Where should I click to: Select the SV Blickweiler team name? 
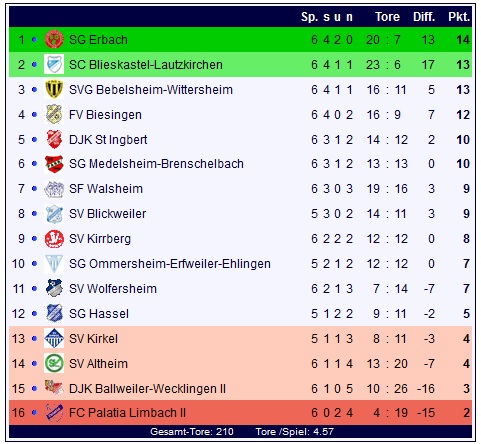[x=107, y=214]
